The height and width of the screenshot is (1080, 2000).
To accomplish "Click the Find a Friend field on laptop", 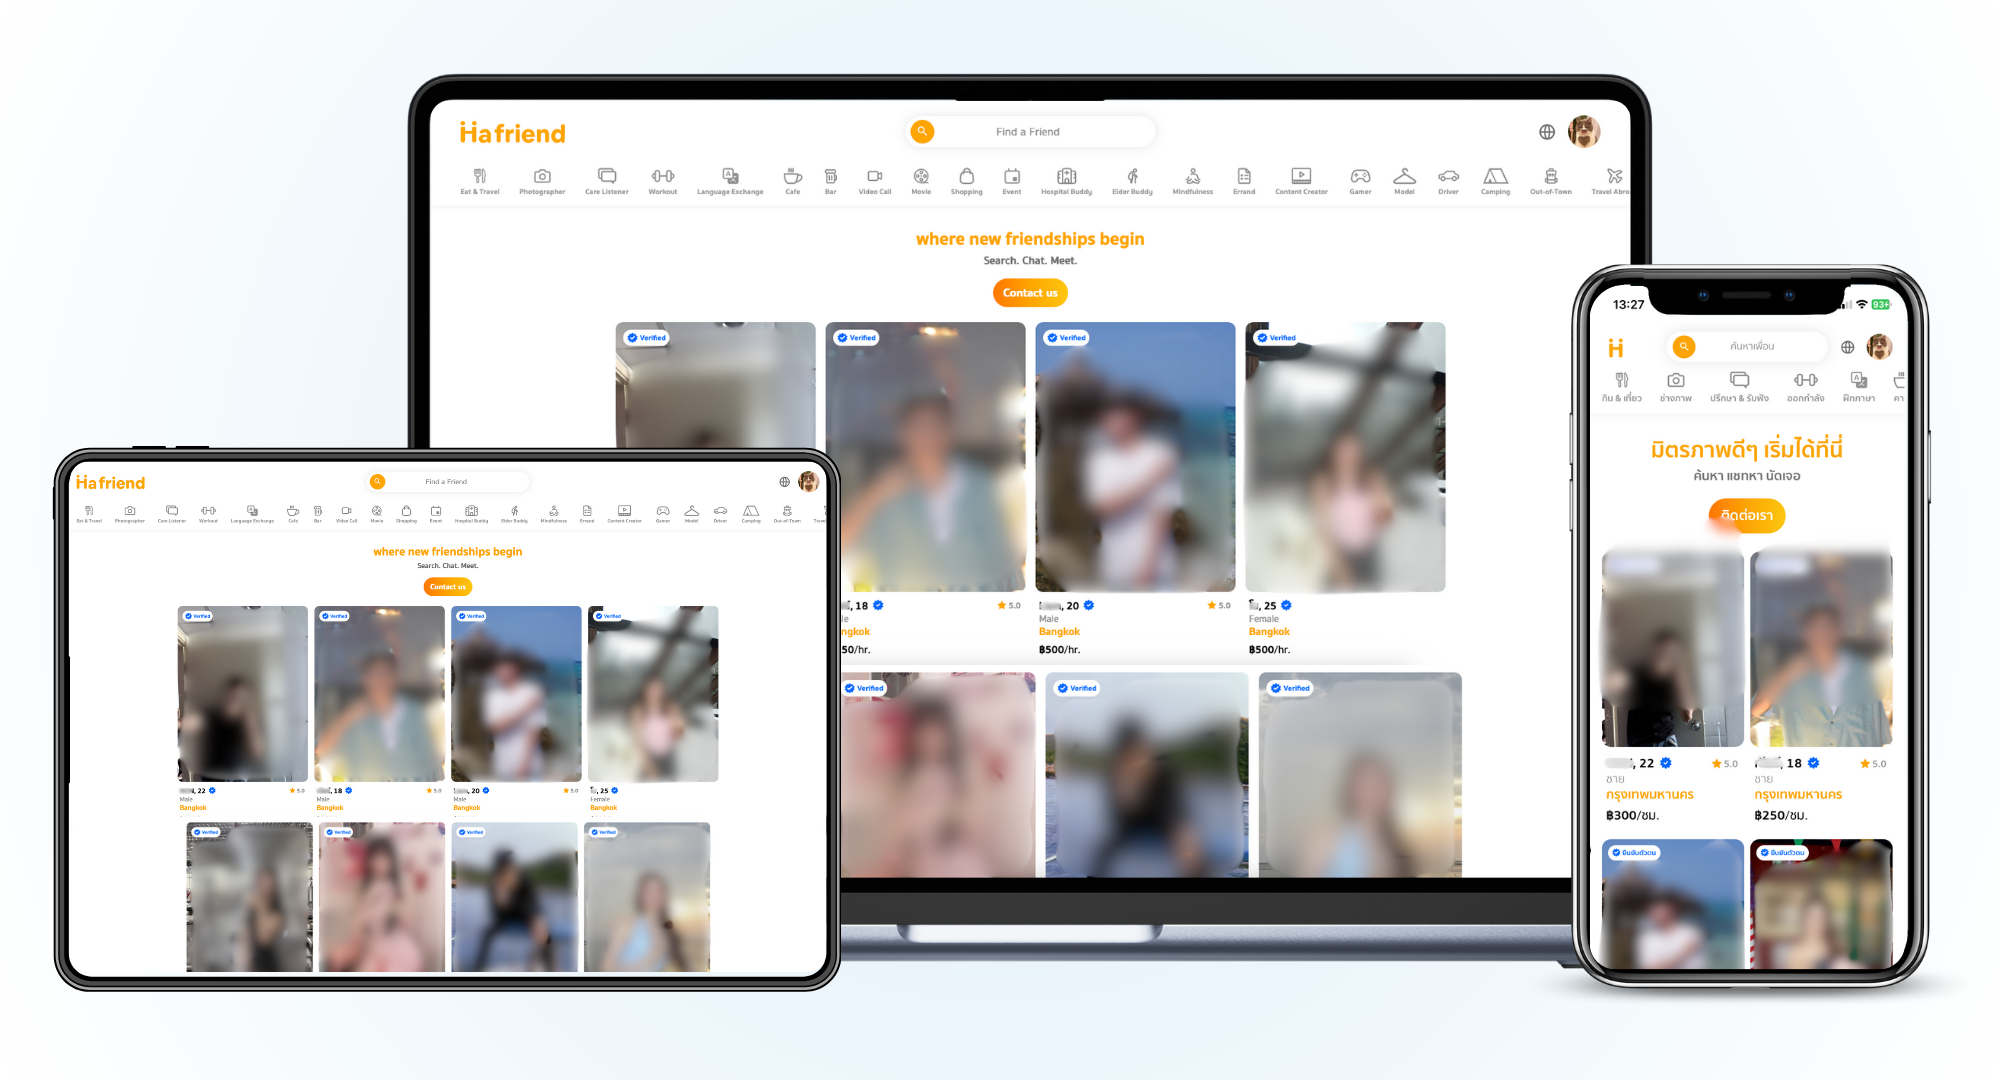I will (1030, 131).
